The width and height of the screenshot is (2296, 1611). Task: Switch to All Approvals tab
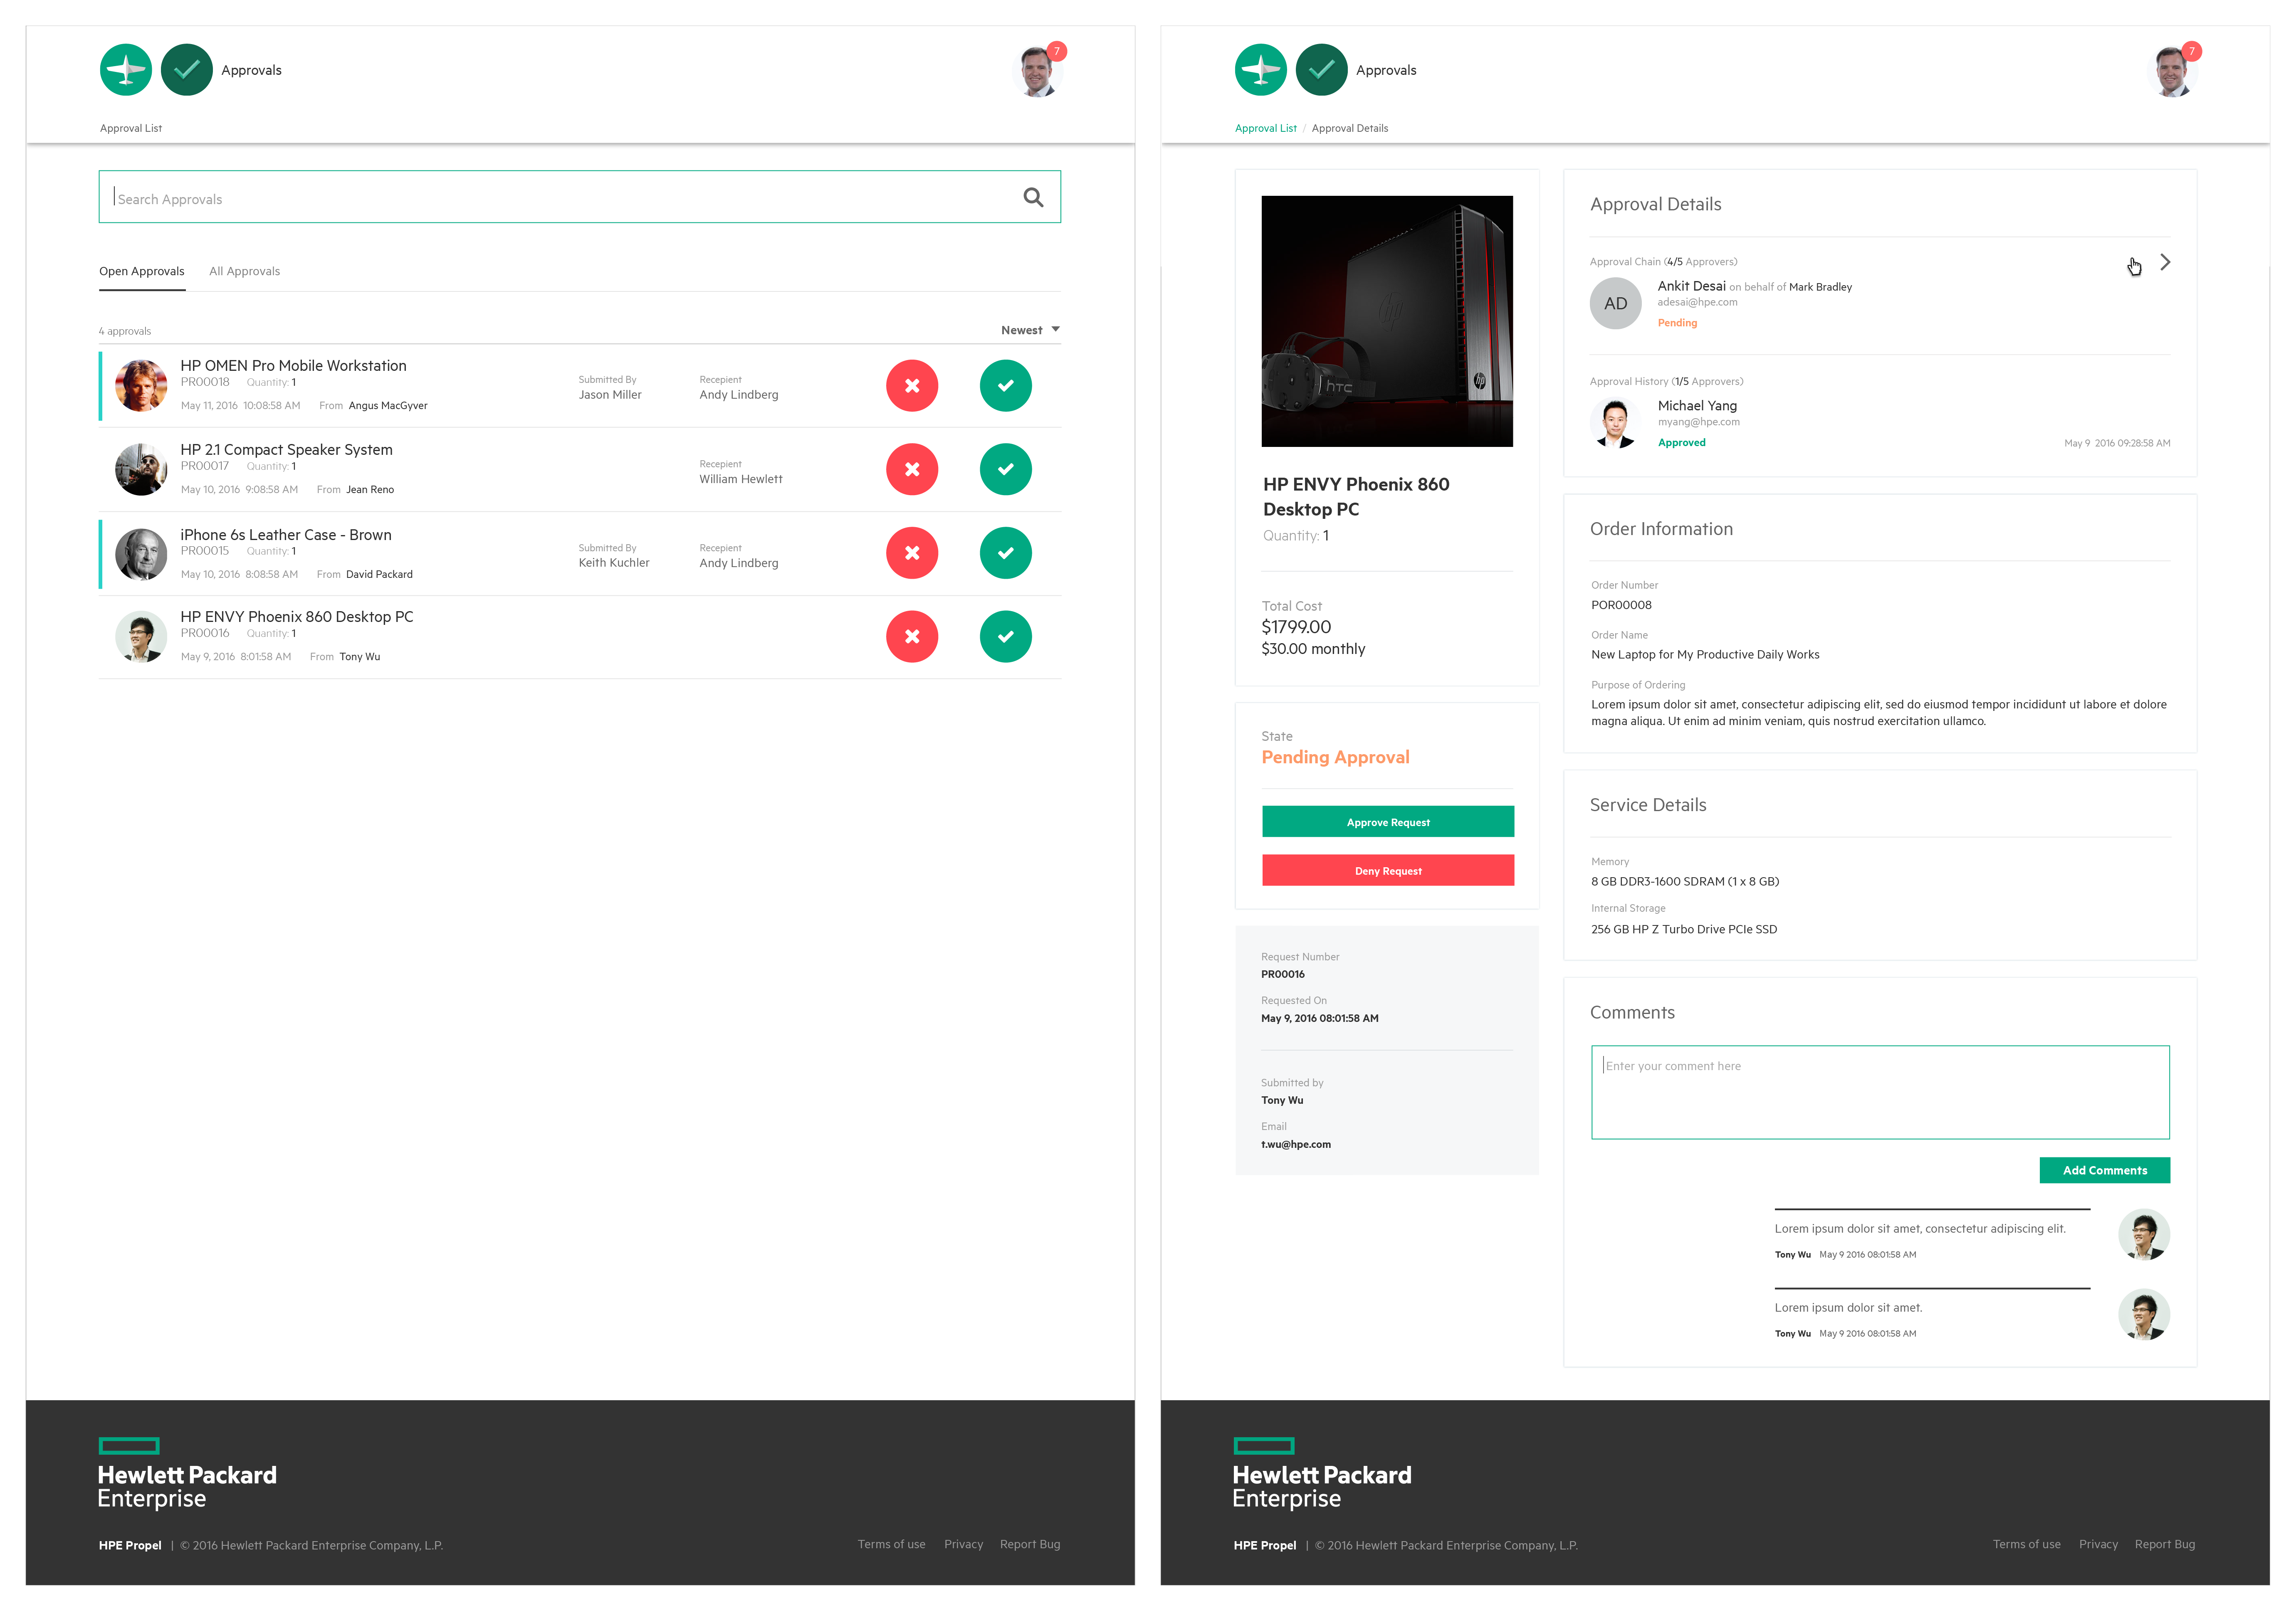(245, 271)
